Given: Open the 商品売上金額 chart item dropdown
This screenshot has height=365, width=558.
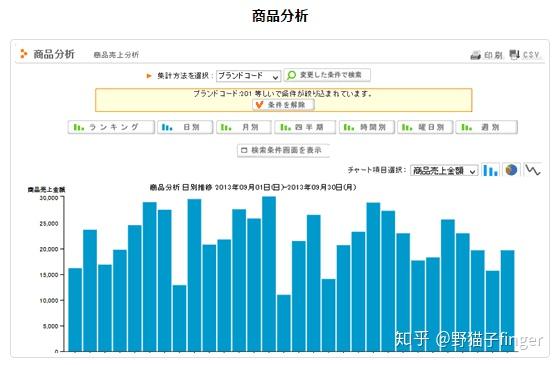Looking at the screenshot, I should 444,170.
